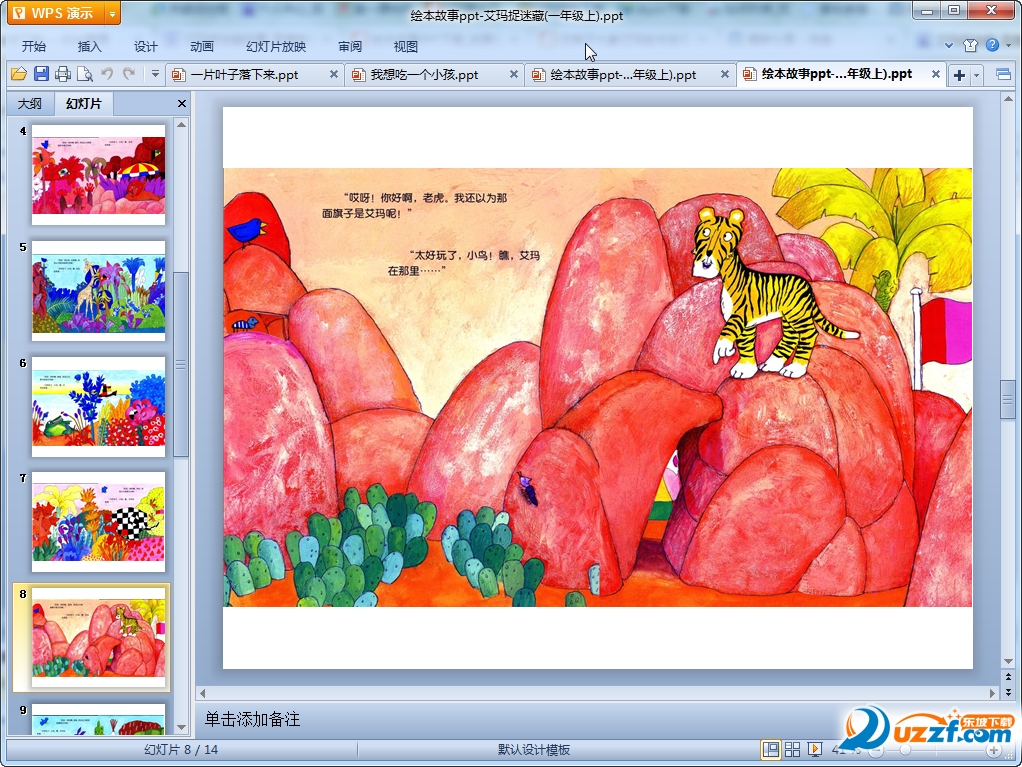Close the slide thumbnail pane
Screen dimensions: 1022x767
pos(182,104)
